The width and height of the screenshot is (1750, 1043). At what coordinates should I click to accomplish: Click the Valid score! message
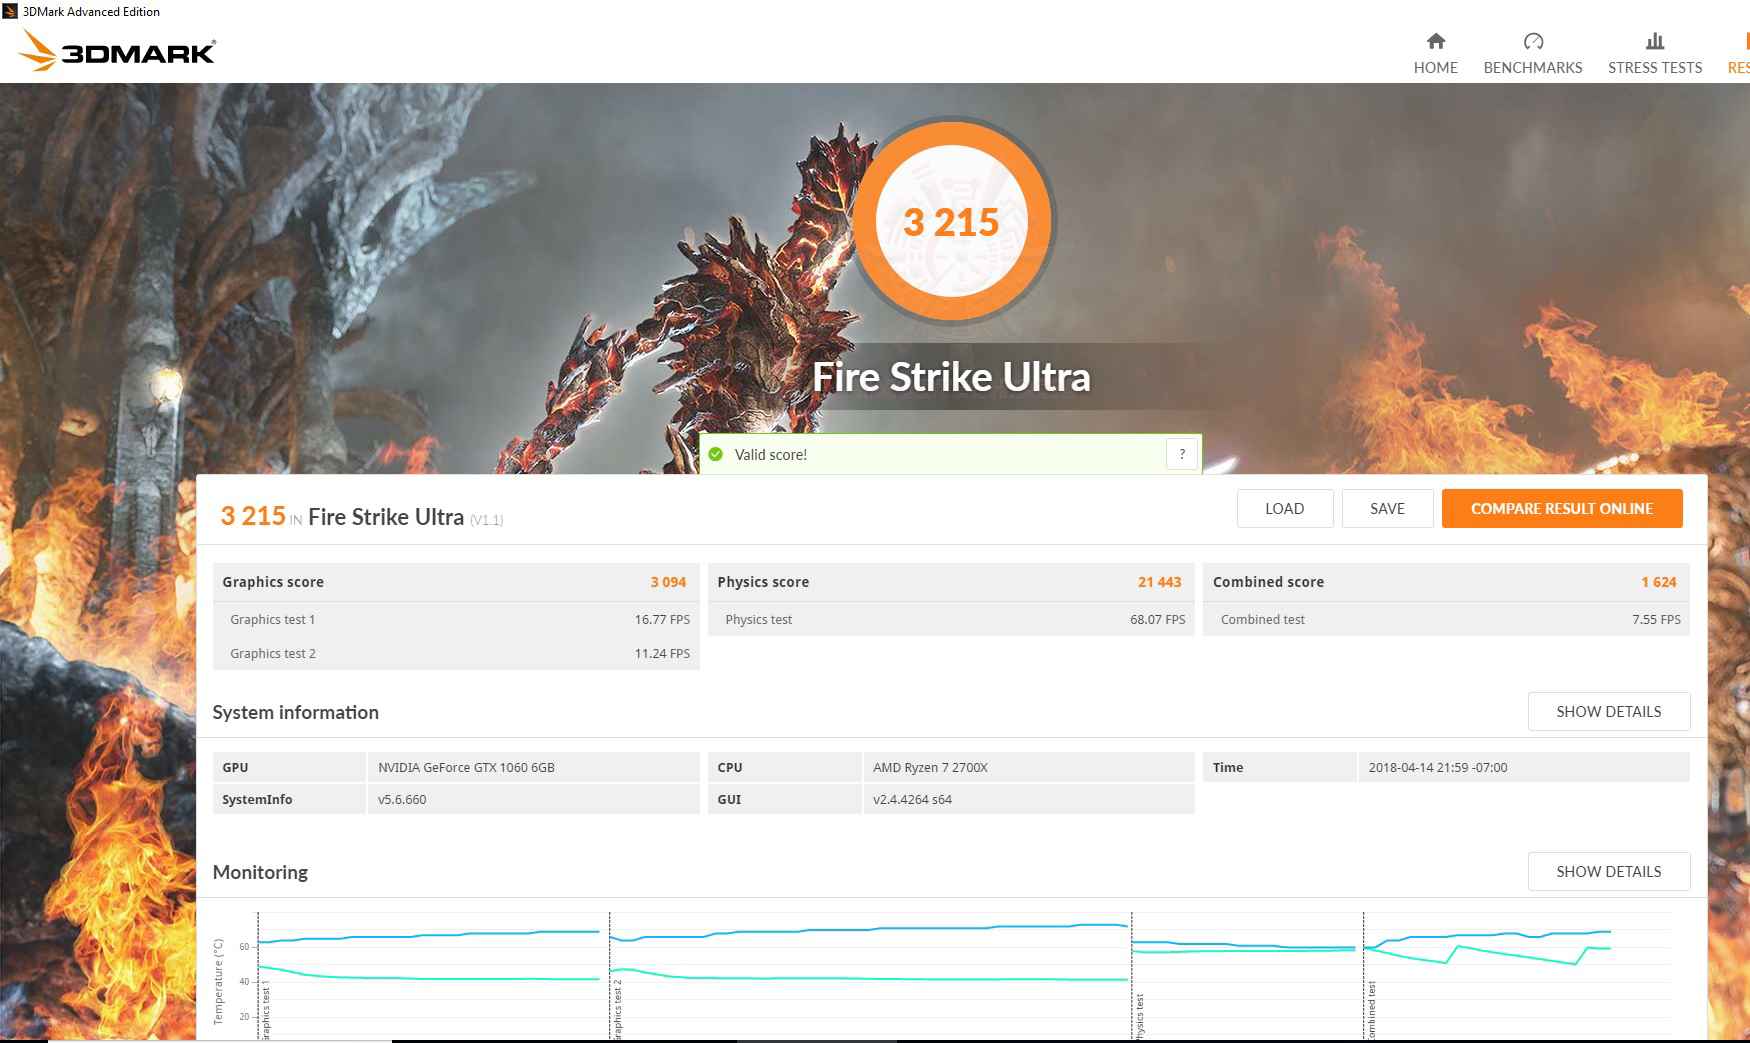770,454
